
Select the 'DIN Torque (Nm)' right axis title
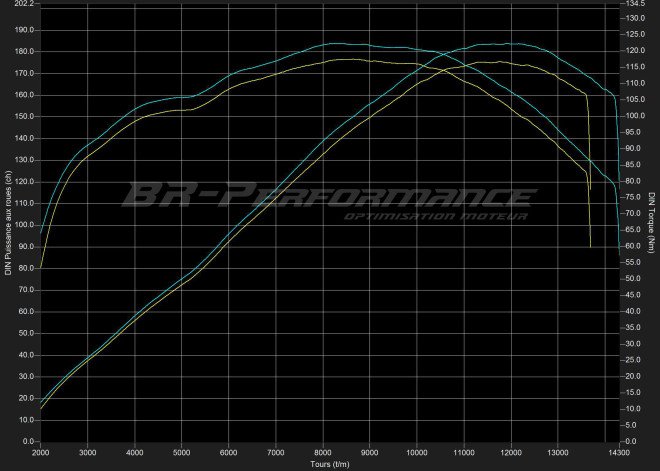coord(652,222)
